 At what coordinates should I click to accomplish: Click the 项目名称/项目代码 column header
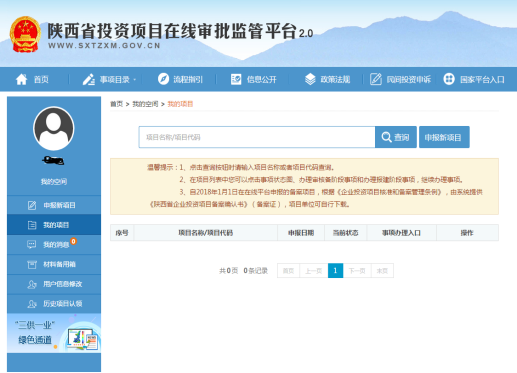pos(206,233)
